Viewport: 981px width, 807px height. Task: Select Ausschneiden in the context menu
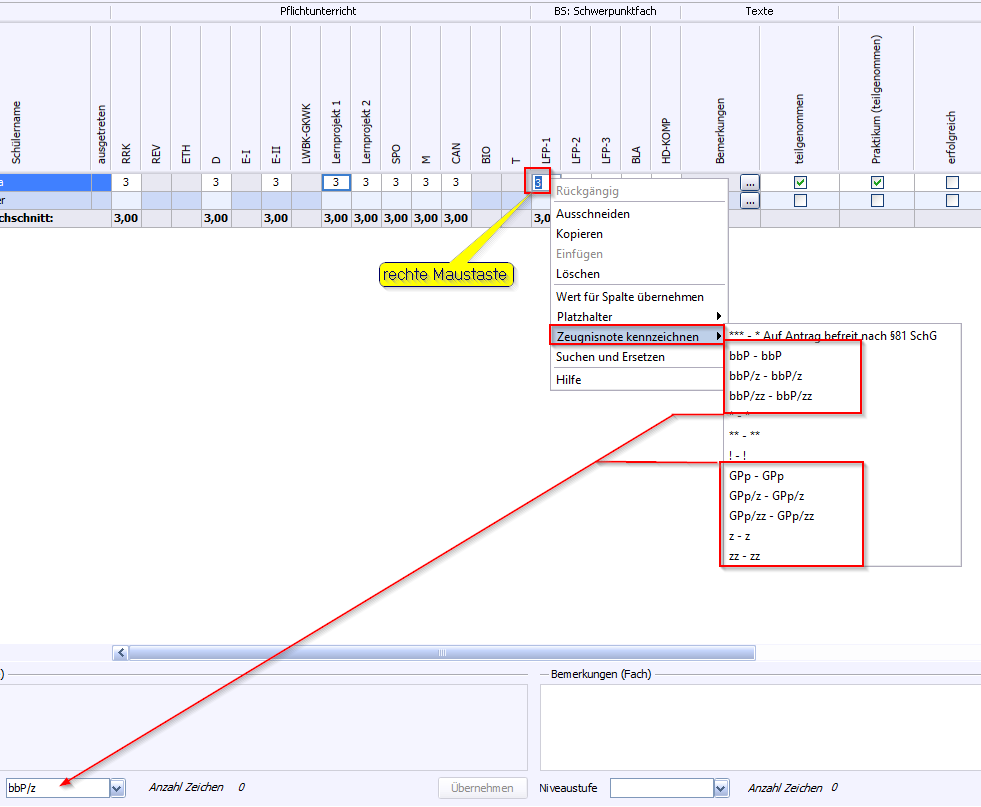pos(592,214)
